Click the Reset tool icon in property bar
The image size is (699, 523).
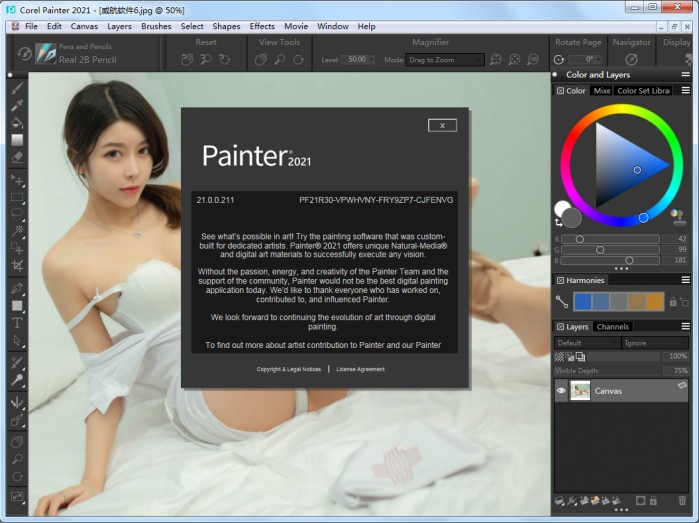pyautogui.click(x=25, y=54)
